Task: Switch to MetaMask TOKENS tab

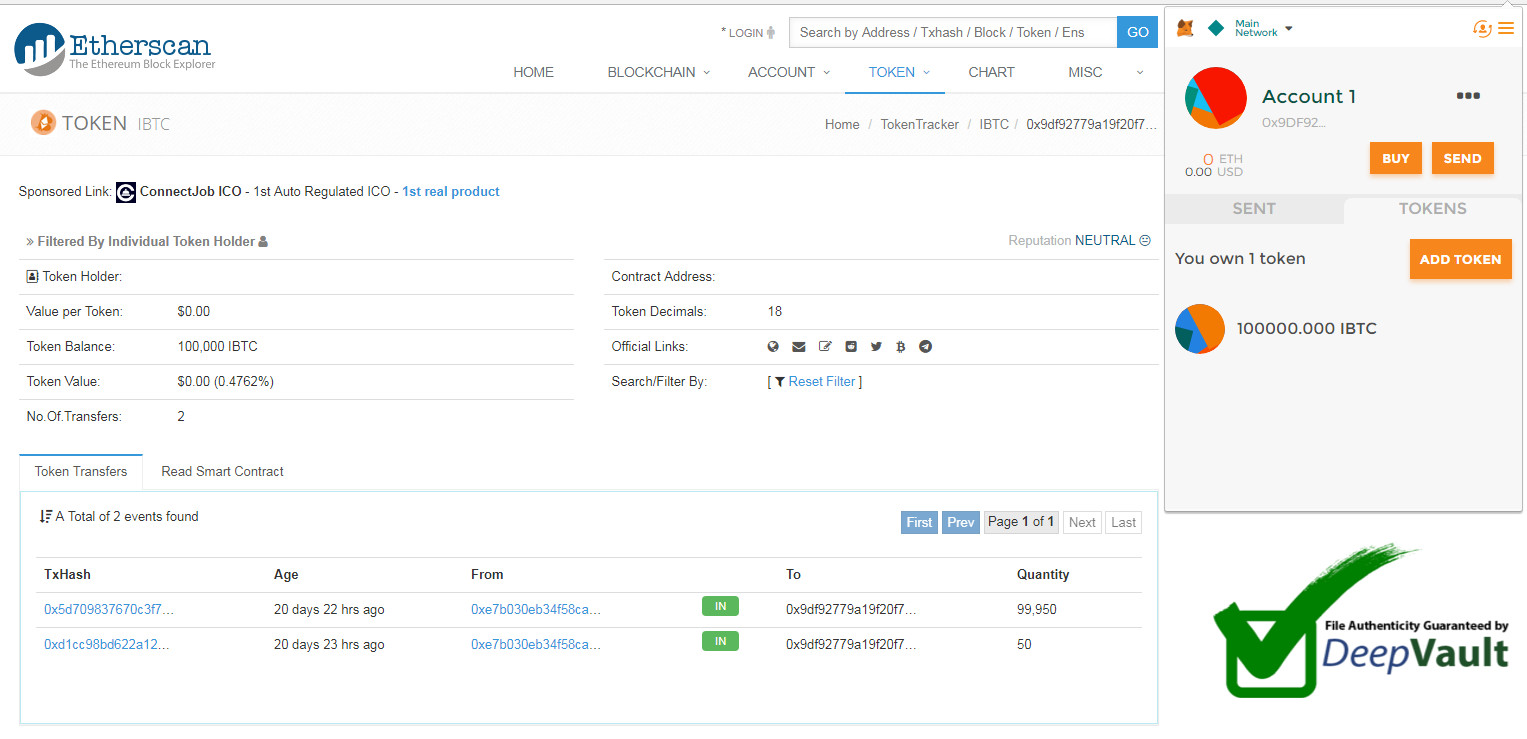Action: coord(1432,209)
